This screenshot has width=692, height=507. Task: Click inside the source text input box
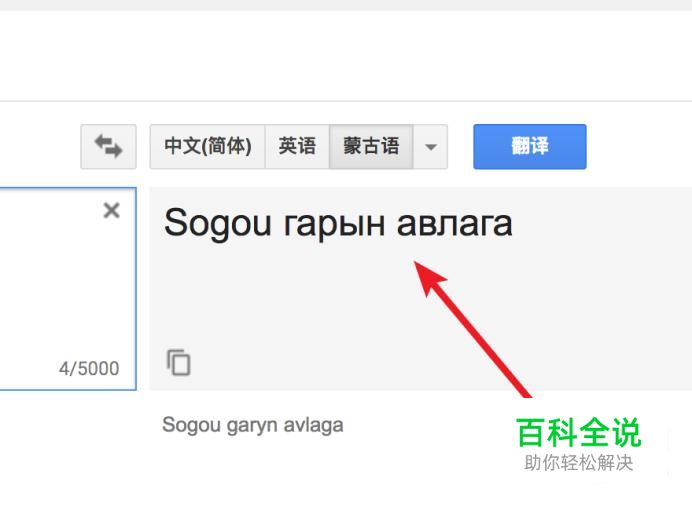66,289
